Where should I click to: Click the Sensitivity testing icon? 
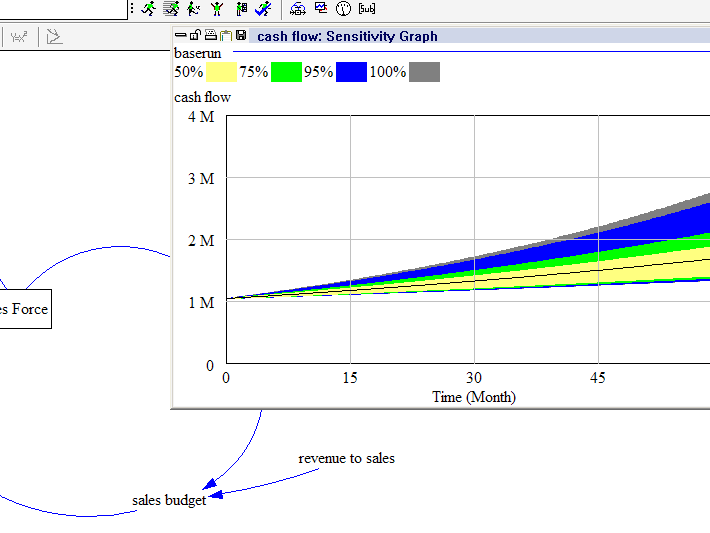[217, 9]
